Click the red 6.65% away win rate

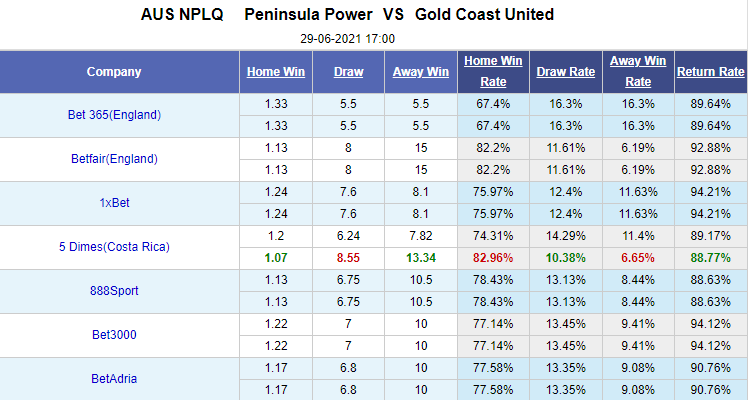tap(638, 258)
